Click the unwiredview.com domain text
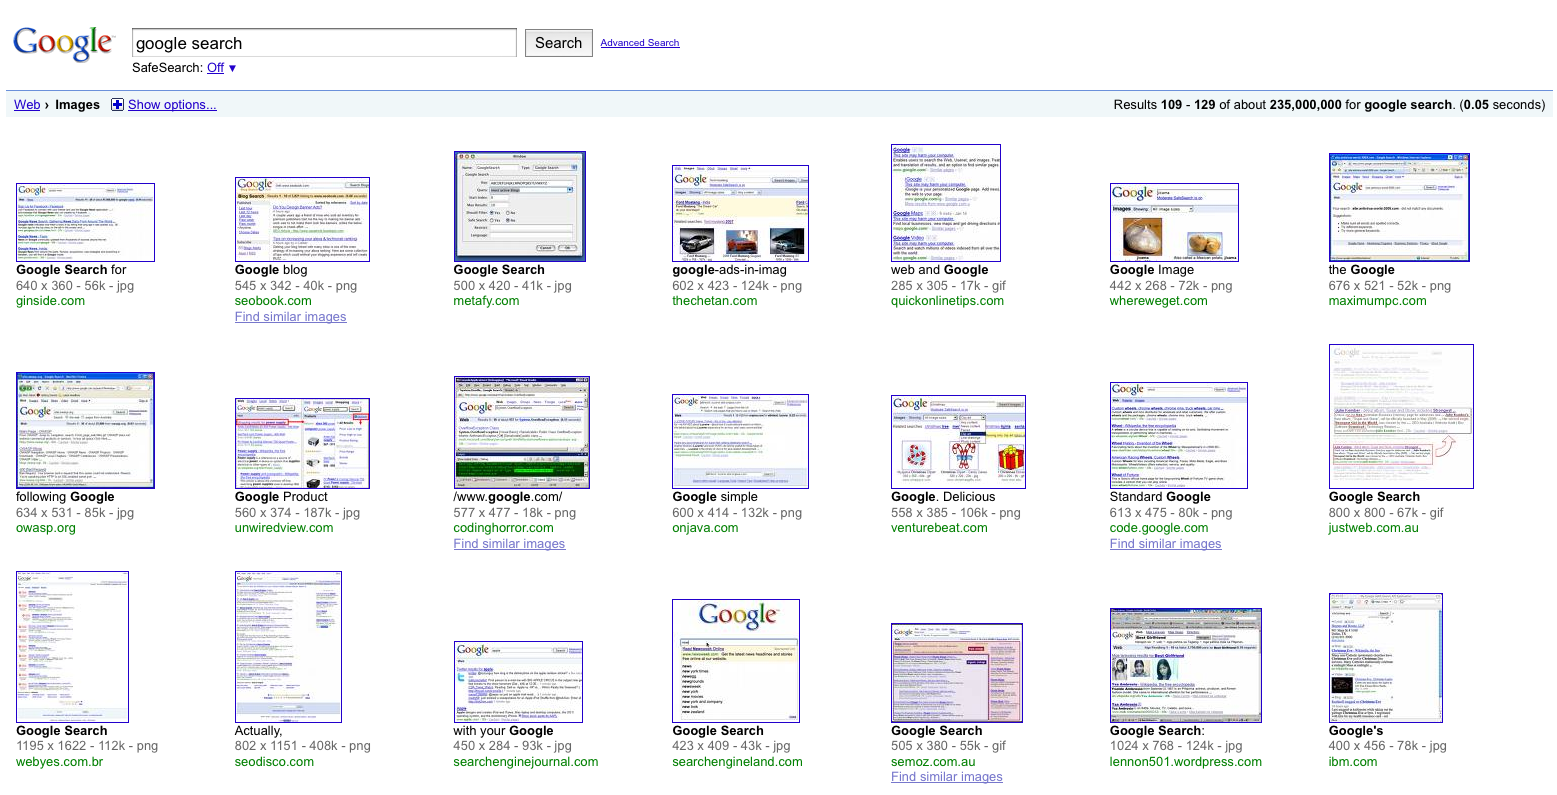 pos(284,528)
